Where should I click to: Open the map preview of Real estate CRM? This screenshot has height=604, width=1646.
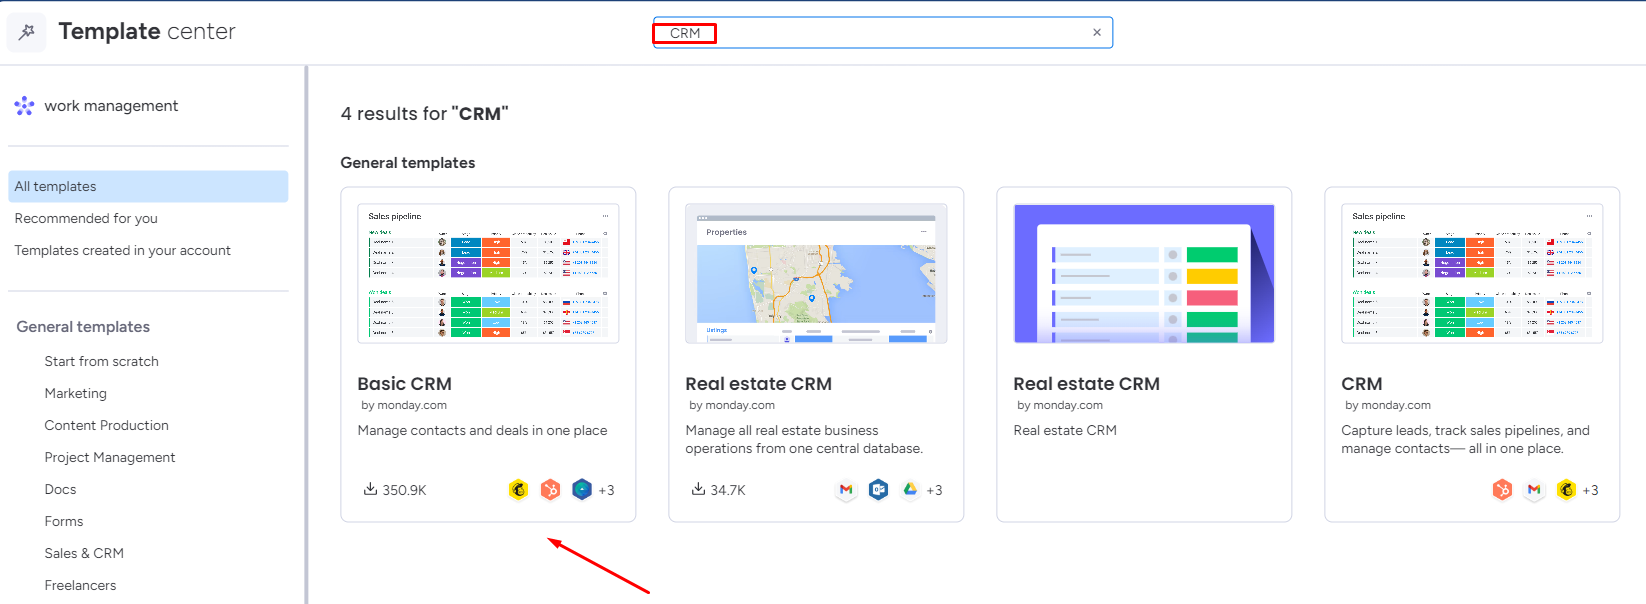point(816,274)
